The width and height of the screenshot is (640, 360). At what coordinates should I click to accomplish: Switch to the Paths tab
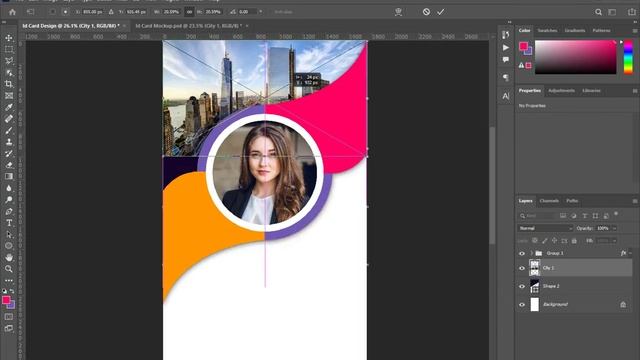(x=572, y=201)
